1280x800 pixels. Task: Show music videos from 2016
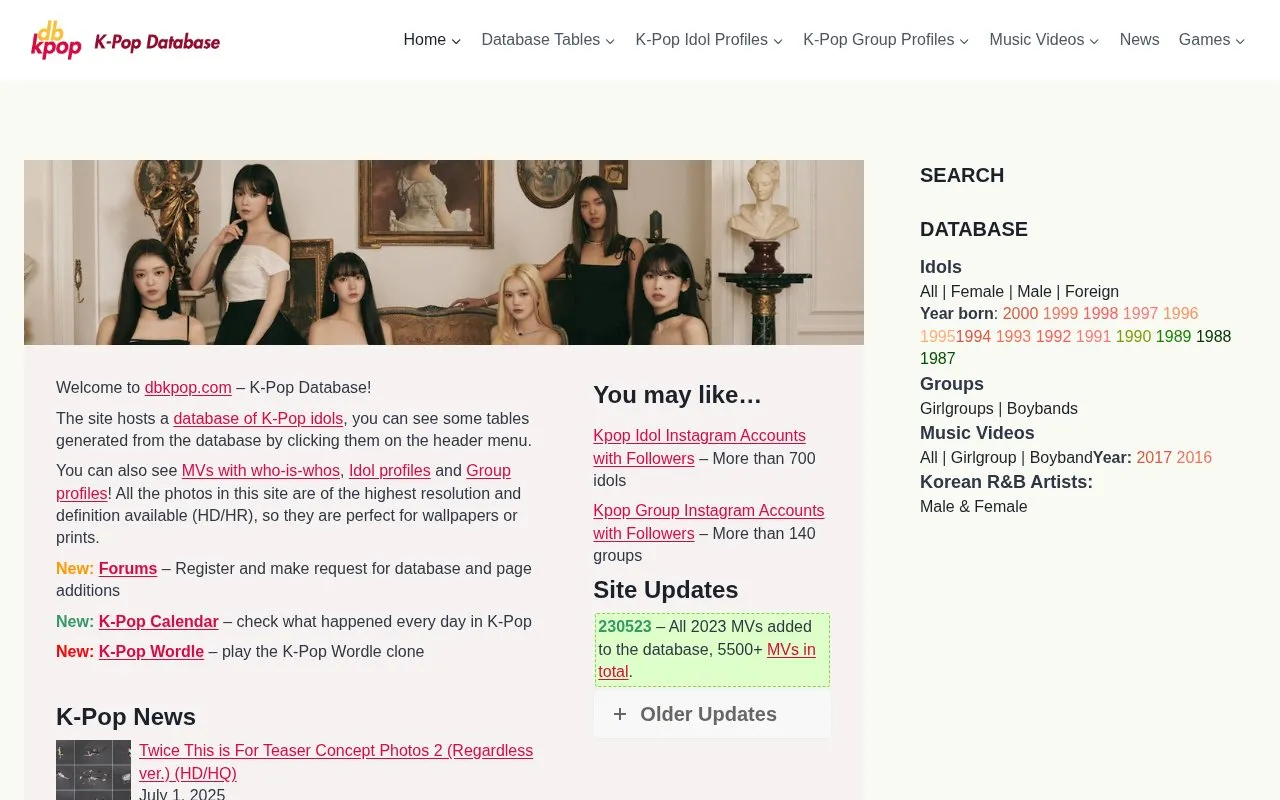pos(1194,457)
